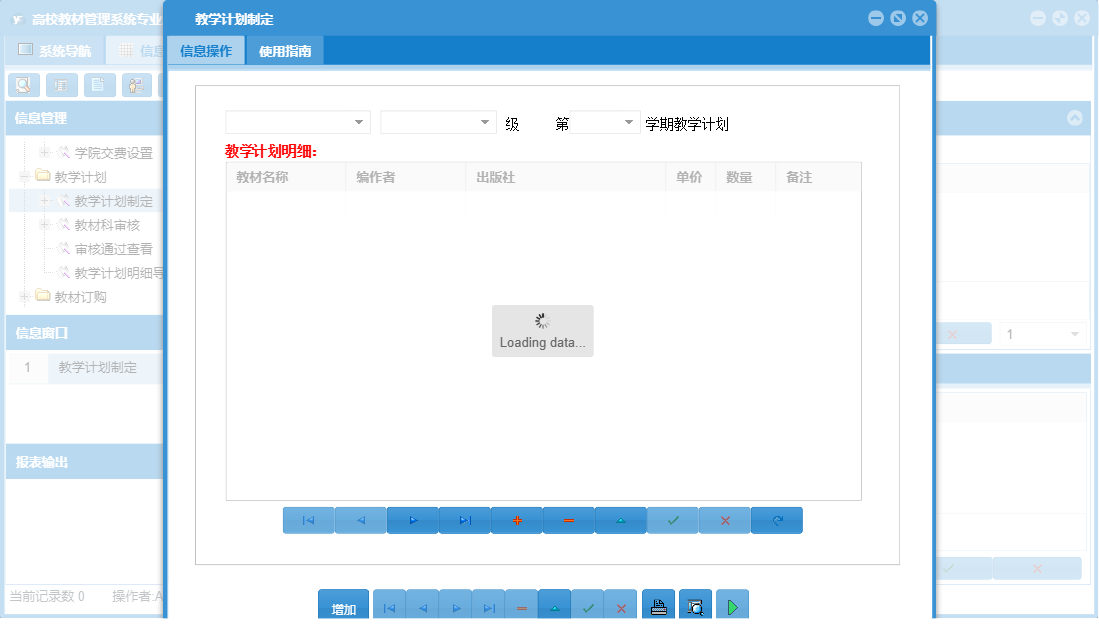Cancel changes with the red X button
Viewport: 1099px width, 635px height.
click(x=724, y=520)
